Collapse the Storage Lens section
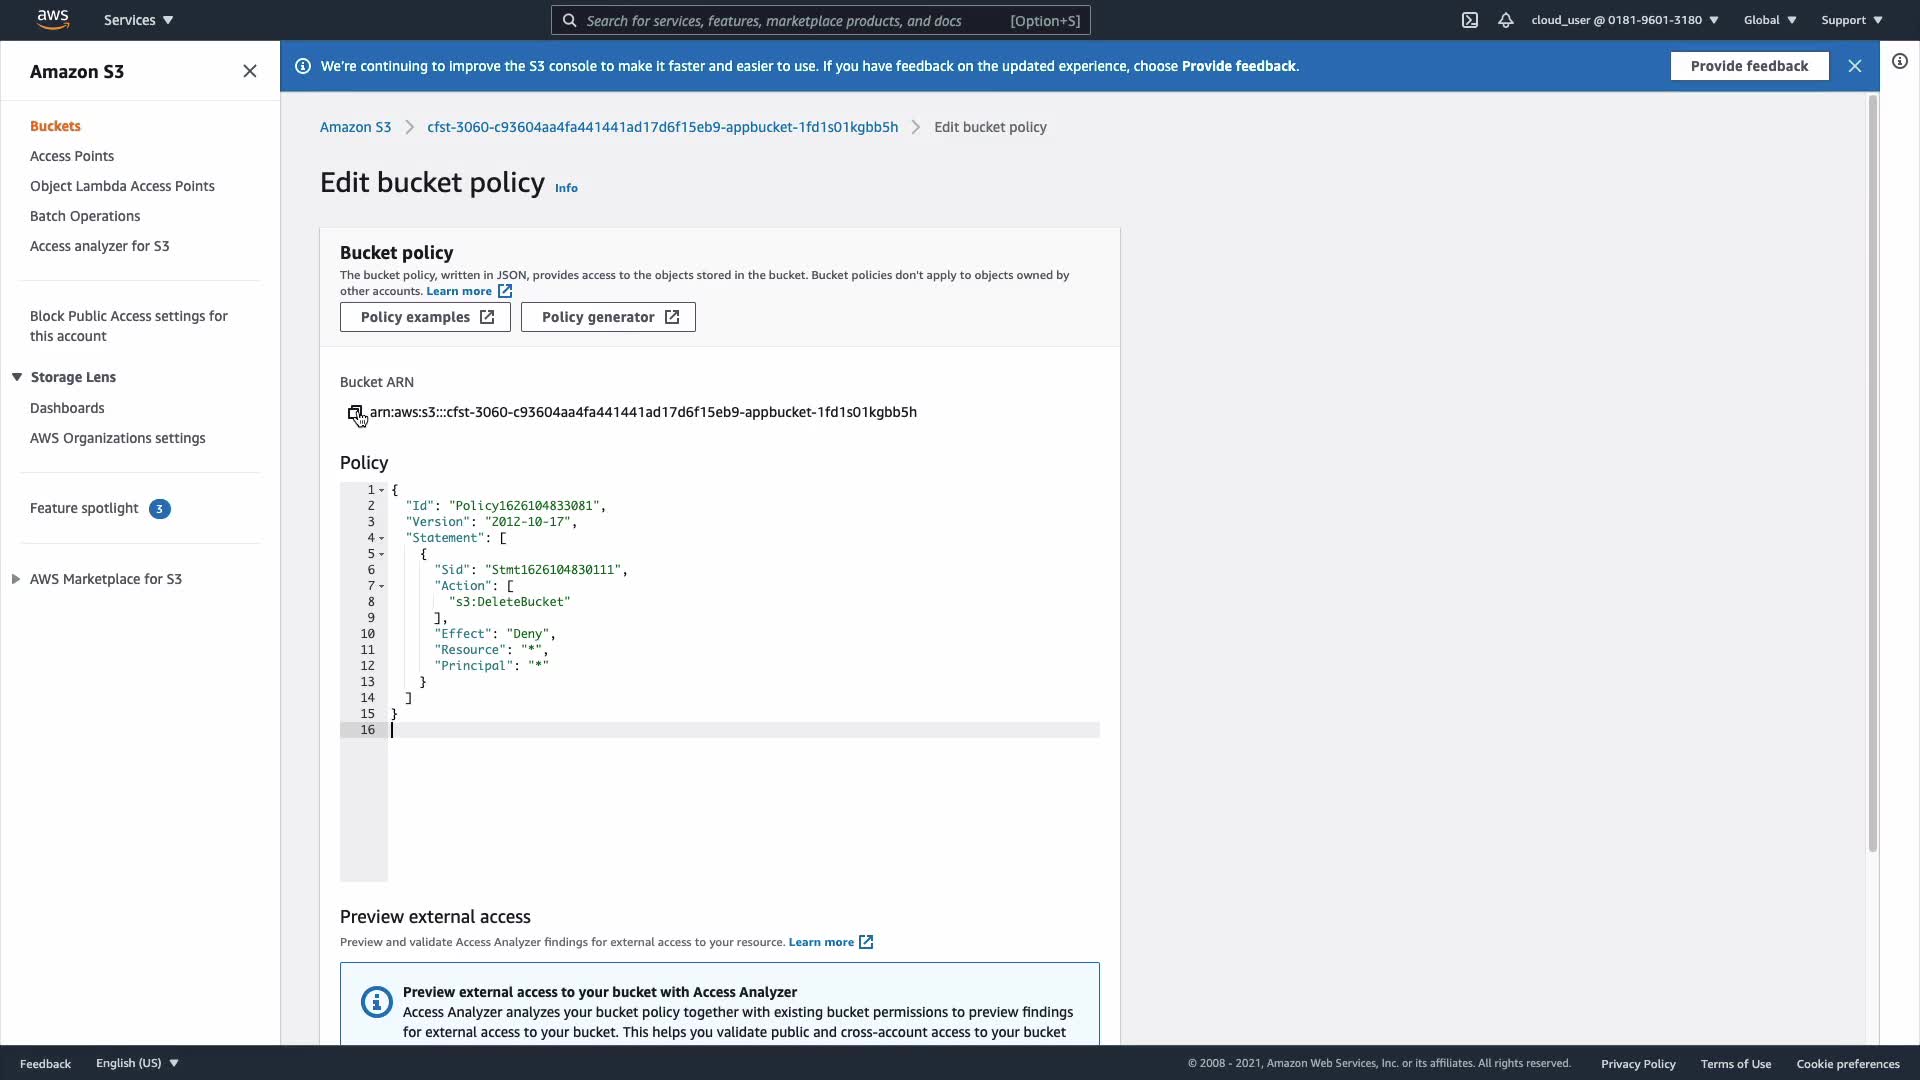Viewport: 1920px width, 1080px height. click(x=17, y=377)
